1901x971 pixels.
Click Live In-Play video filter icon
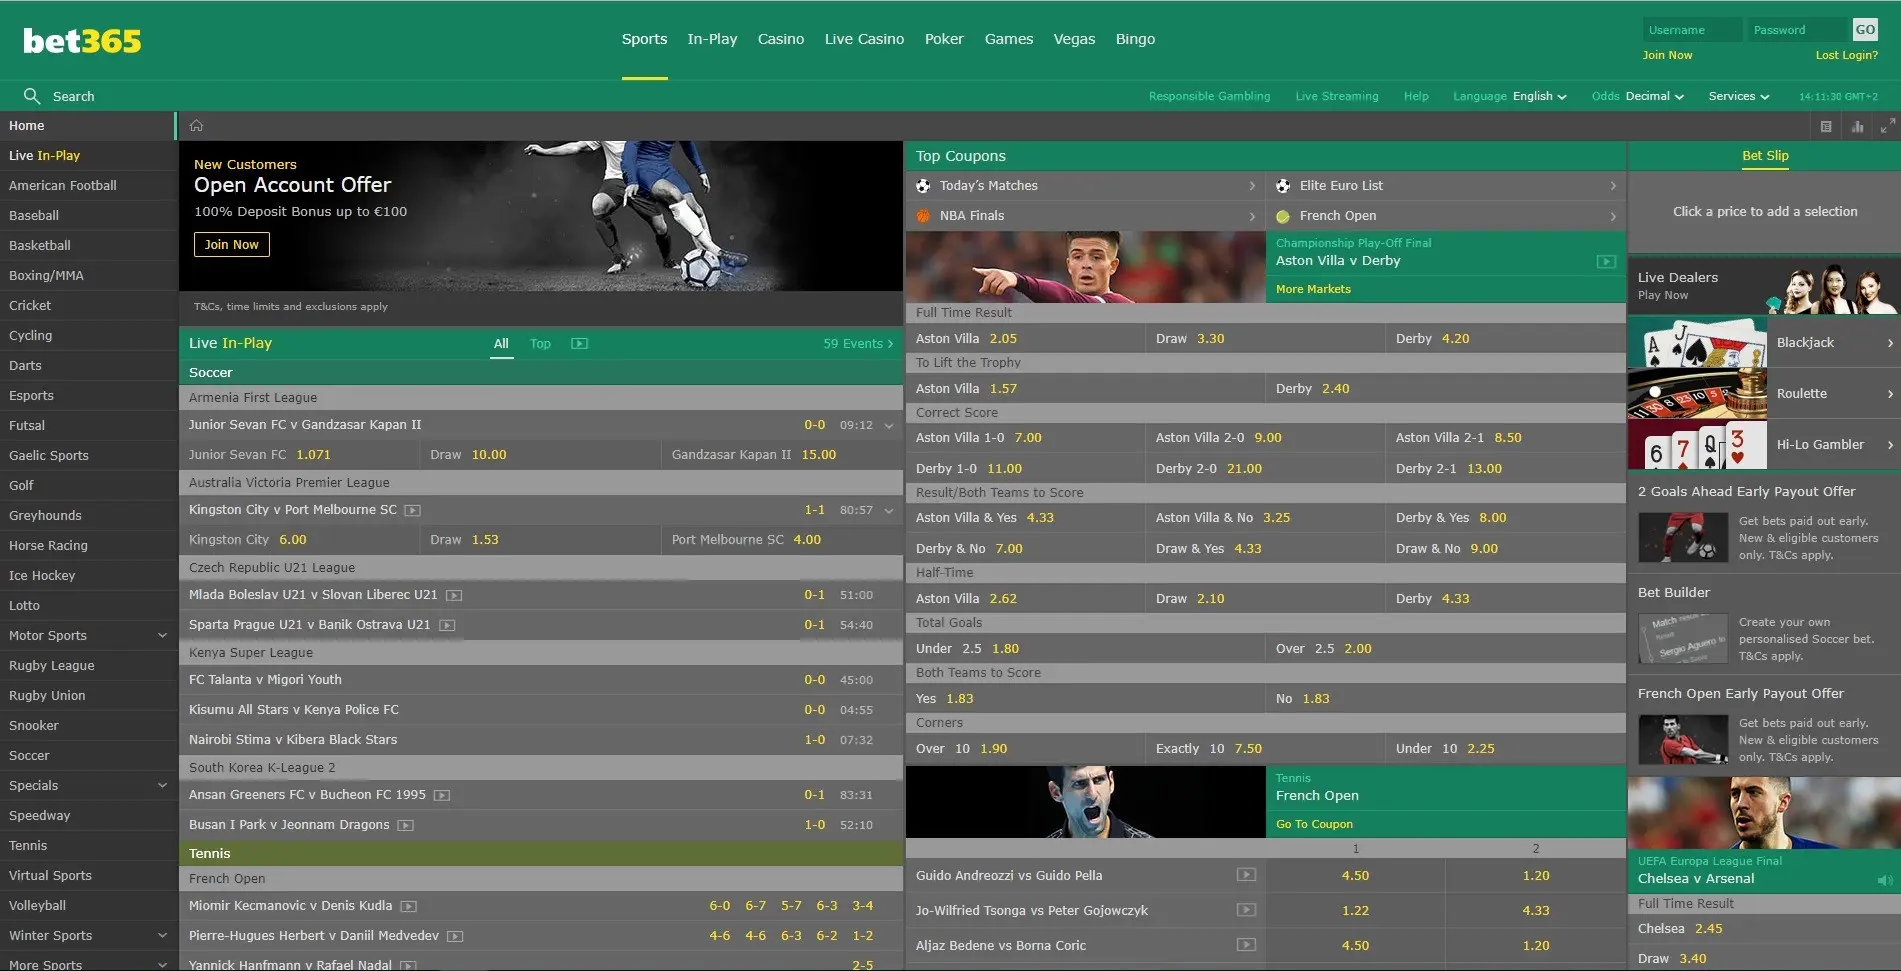(x=579, y=344)
